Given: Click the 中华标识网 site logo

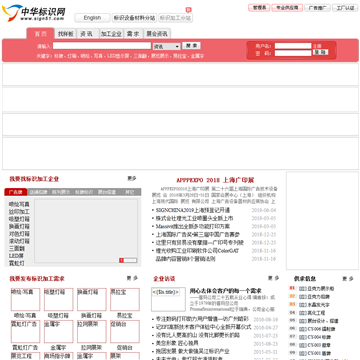Looking at the screenshot, I should [33, 13].
